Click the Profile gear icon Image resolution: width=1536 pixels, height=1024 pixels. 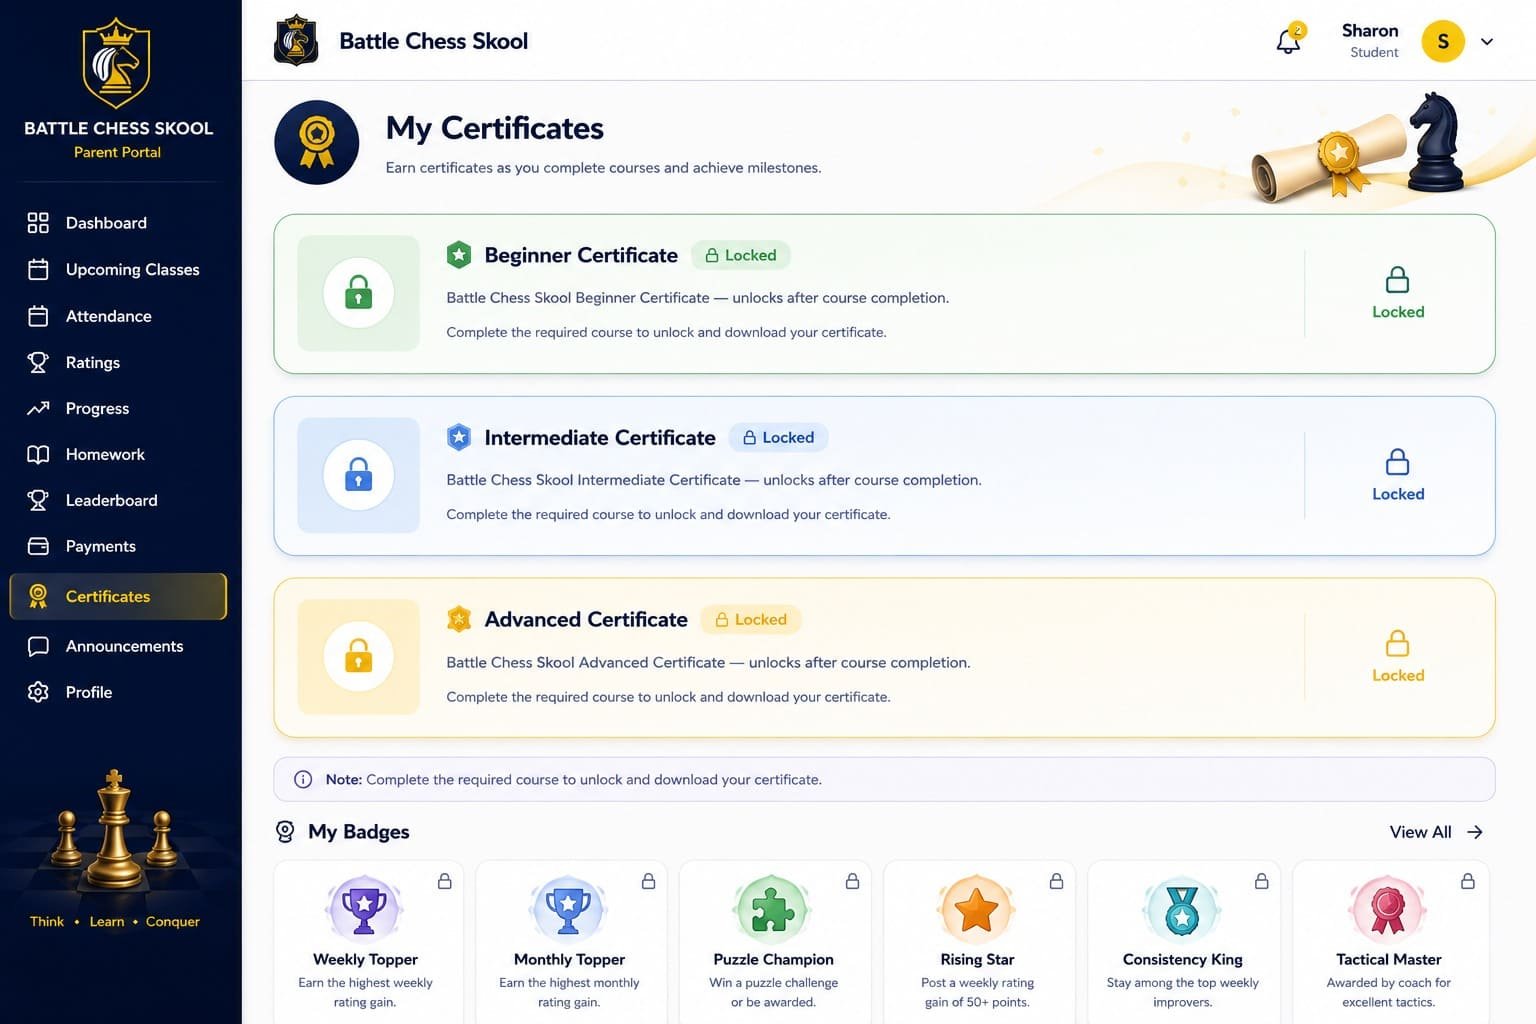point(38,692)
